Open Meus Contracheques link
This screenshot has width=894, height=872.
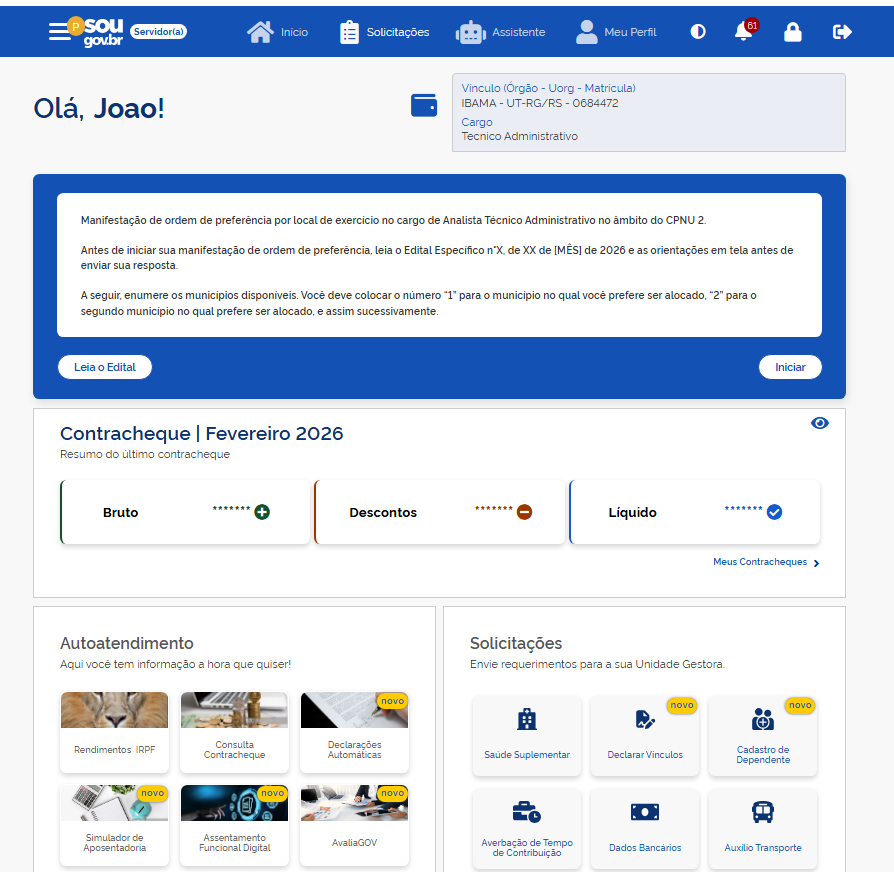760,562
